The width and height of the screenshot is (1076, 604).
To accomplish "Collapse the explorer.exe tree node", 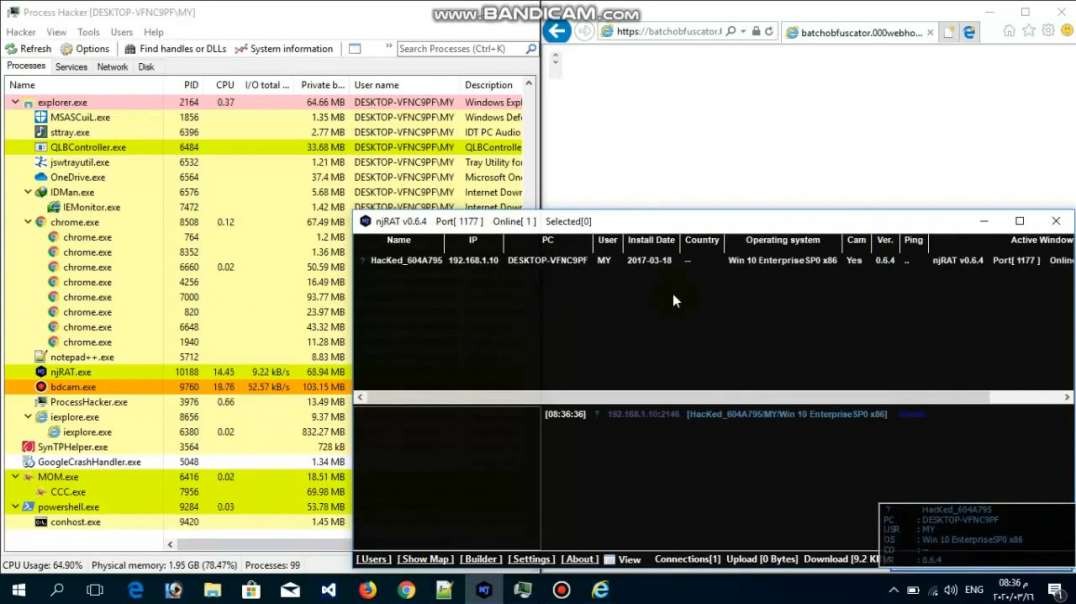I will [15, 102].
